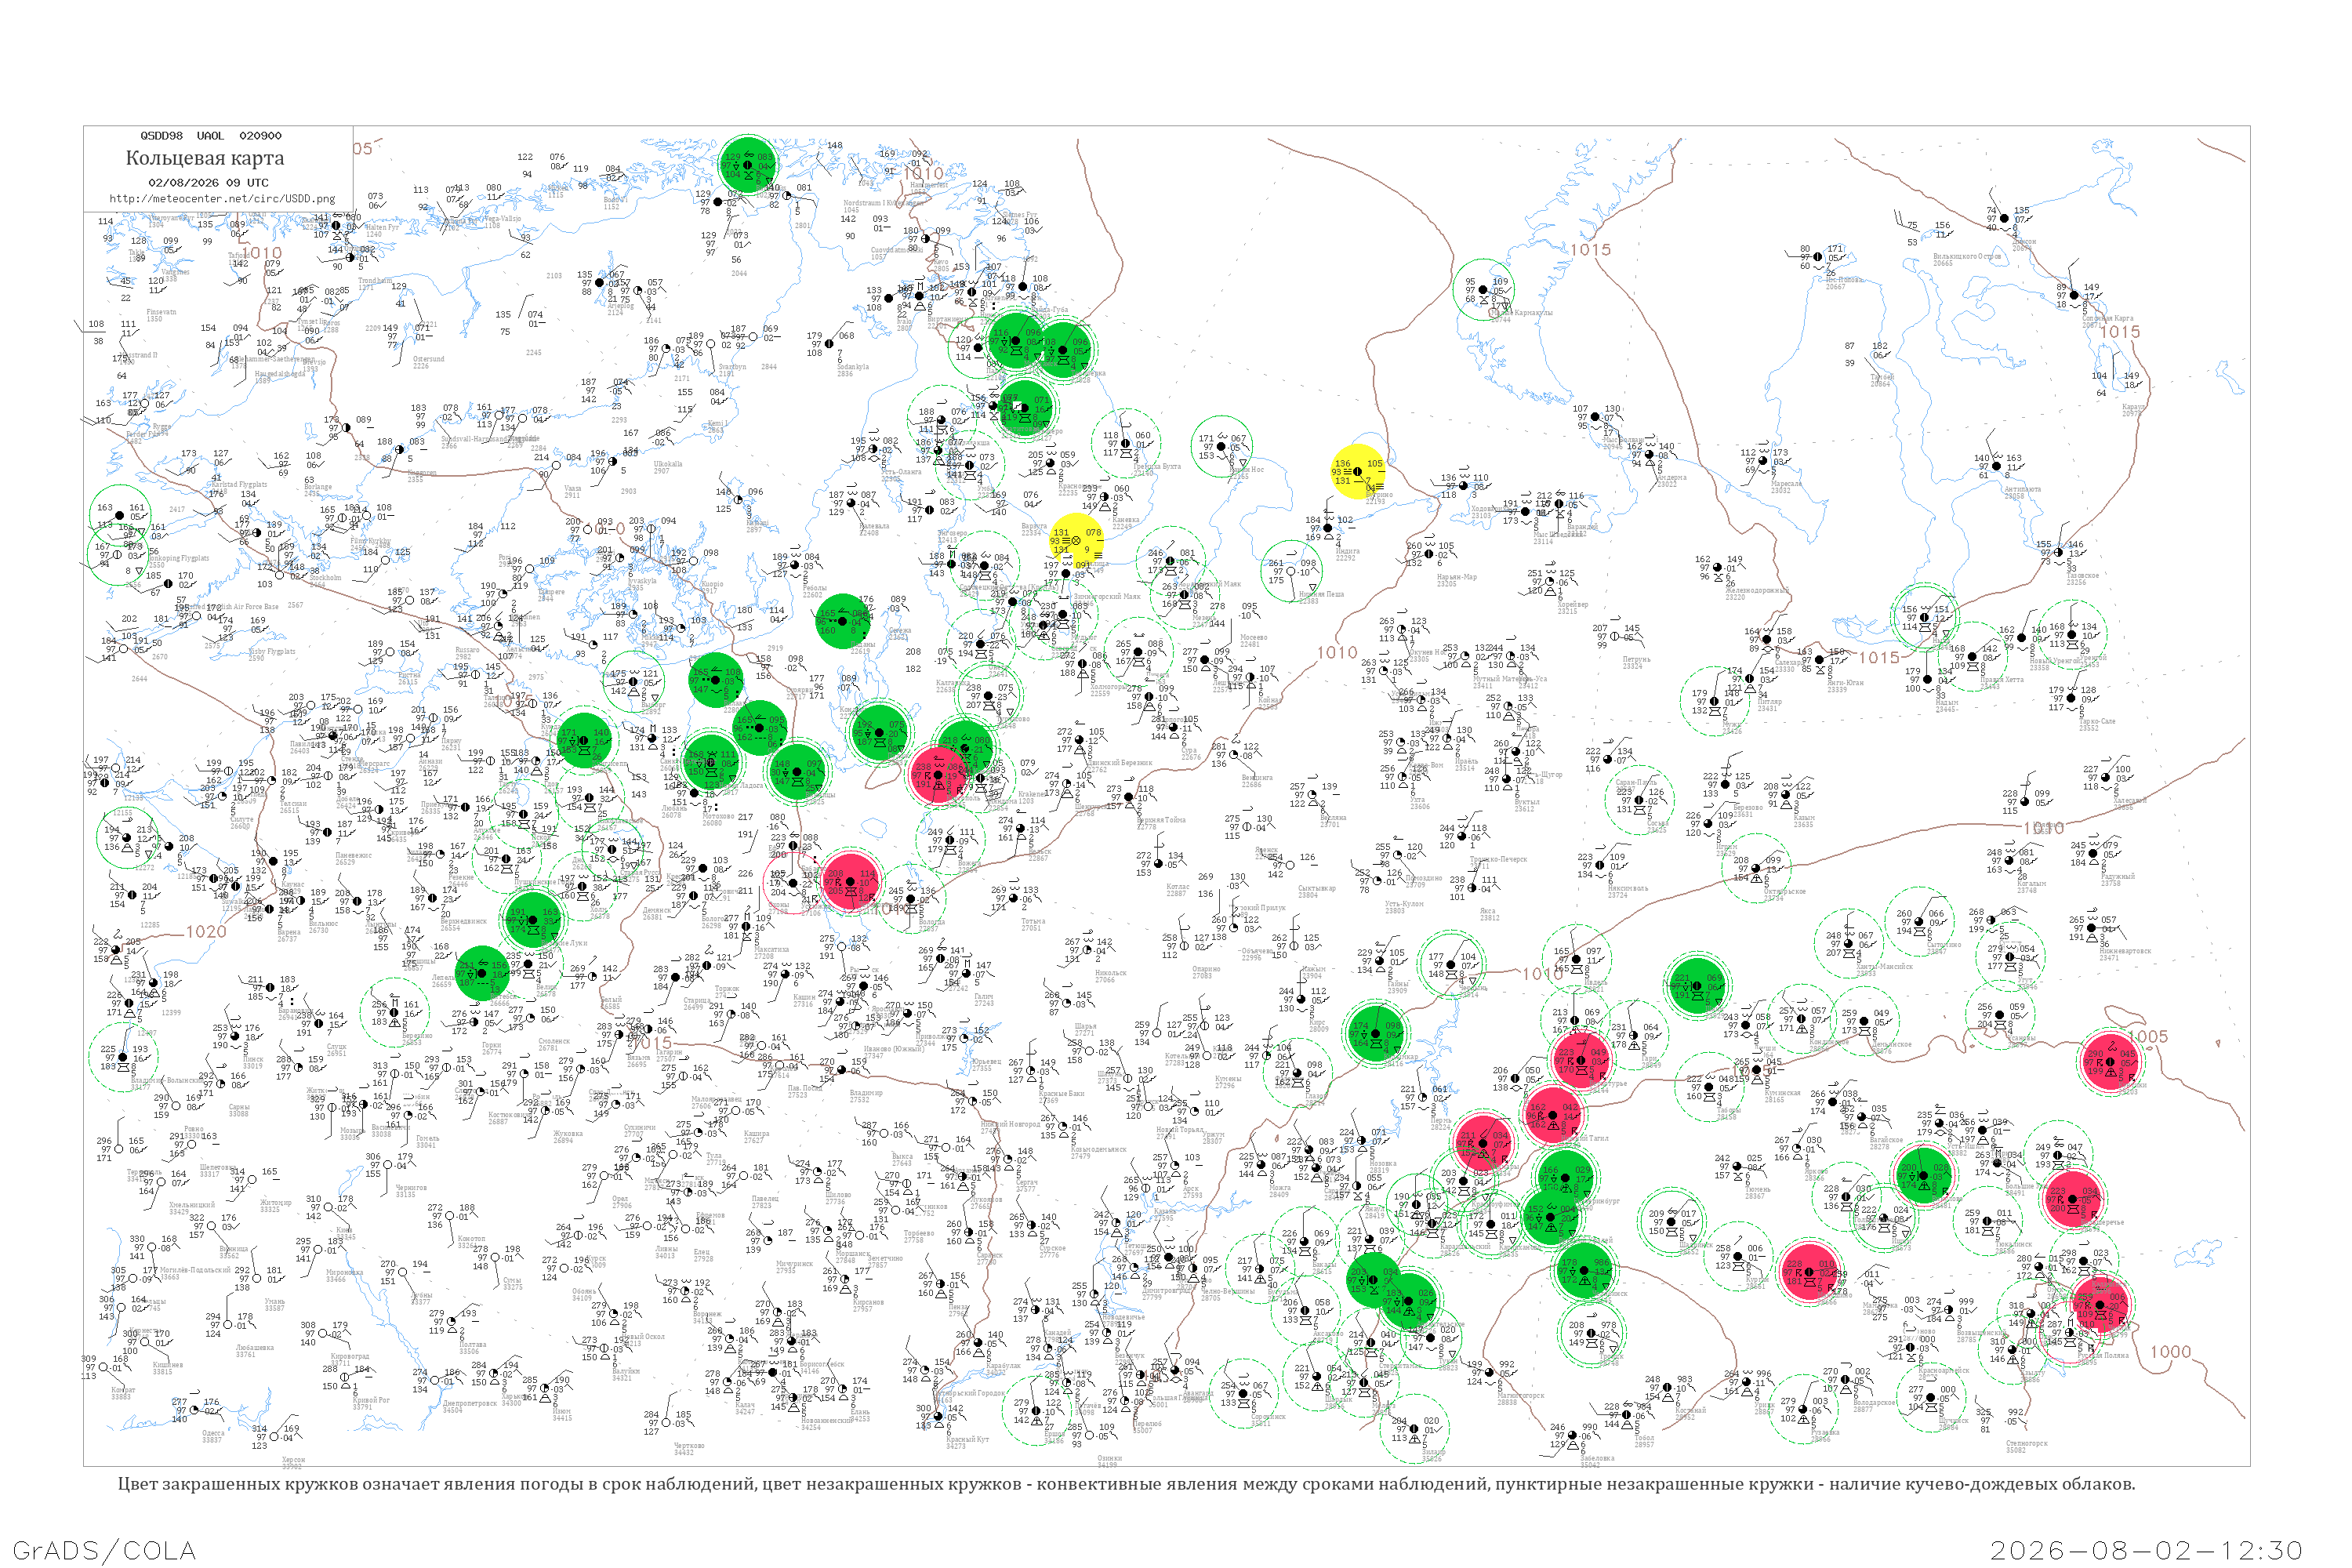Select the yellow station circle showing 131 078
This screenshot has width=2352, height=1568.
(x=1076, y=541)
